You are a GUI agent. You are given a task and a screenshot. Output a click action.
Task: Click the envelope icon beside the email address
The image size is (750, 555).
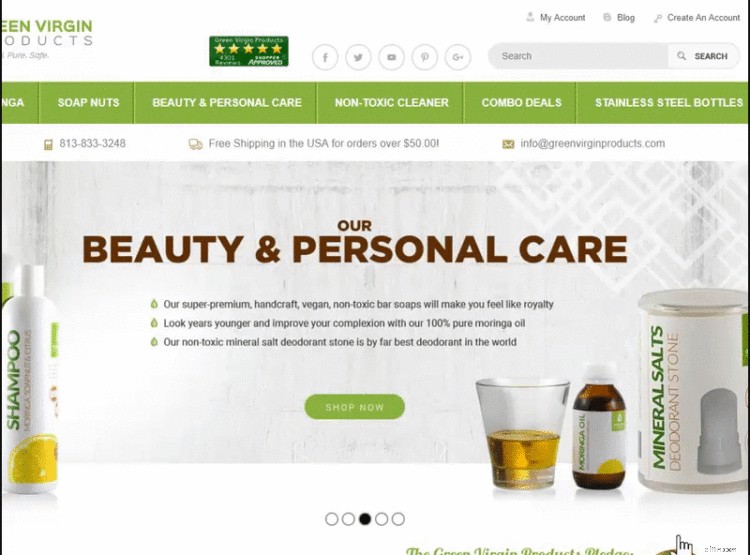(x=508, y=144)
